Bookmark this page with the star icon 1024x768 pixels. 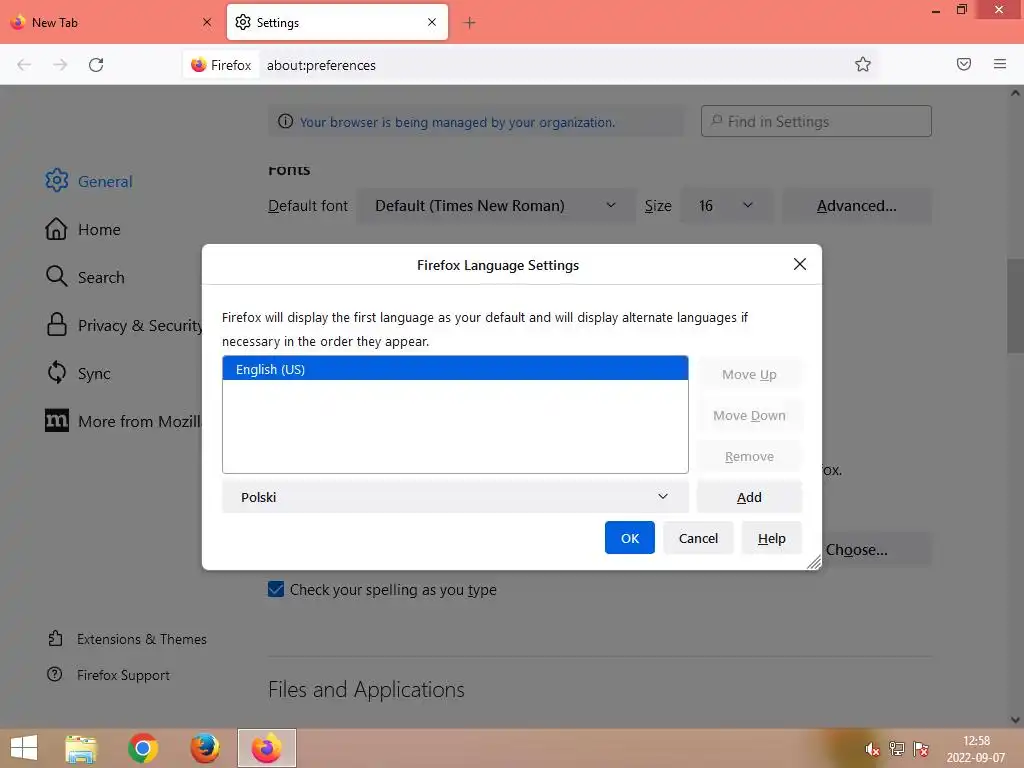[863, 64]
